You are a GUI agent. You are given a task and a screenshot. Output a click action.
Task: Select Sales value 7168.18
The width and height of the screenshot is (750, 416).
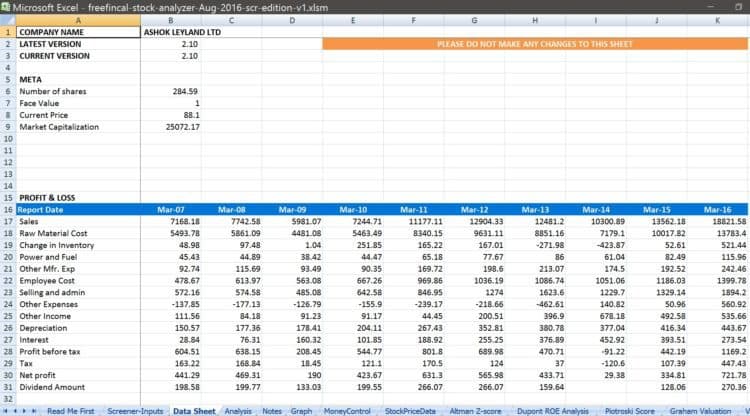(171, 221)
